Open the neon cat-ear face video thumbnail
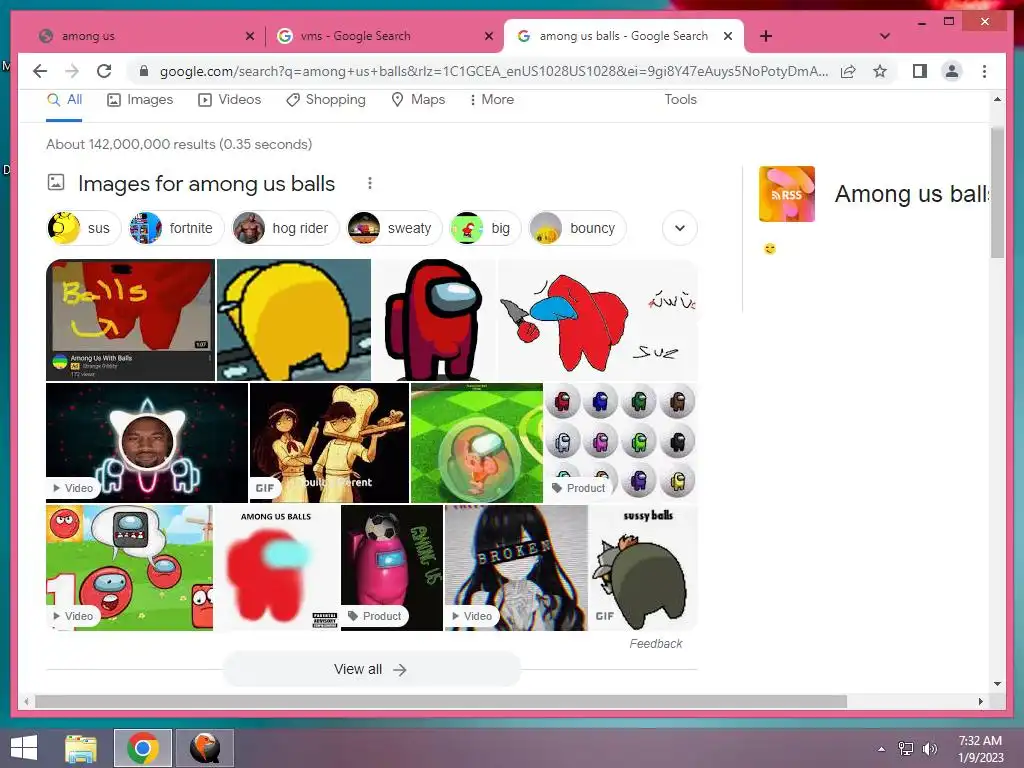Viewport: 1024px width, 768px height. [x=147, y=443]
